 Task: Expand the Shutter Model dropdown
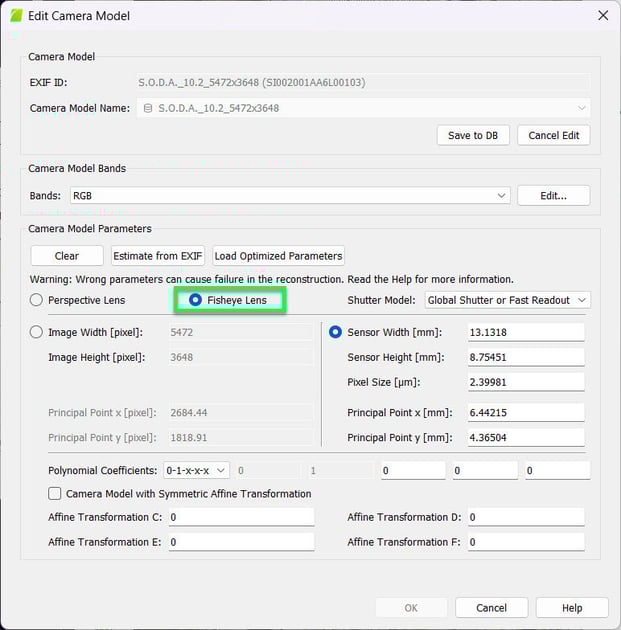tap(507, 300)
